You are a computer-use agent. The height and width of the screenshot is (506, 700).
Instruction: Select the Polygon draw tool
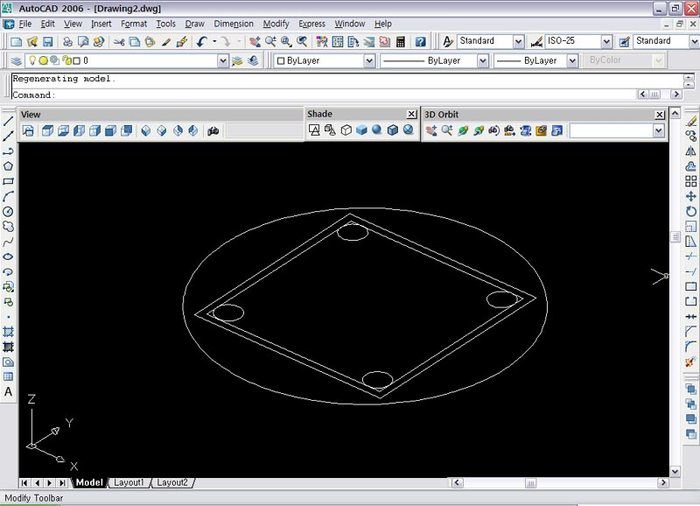pos(8,166)
